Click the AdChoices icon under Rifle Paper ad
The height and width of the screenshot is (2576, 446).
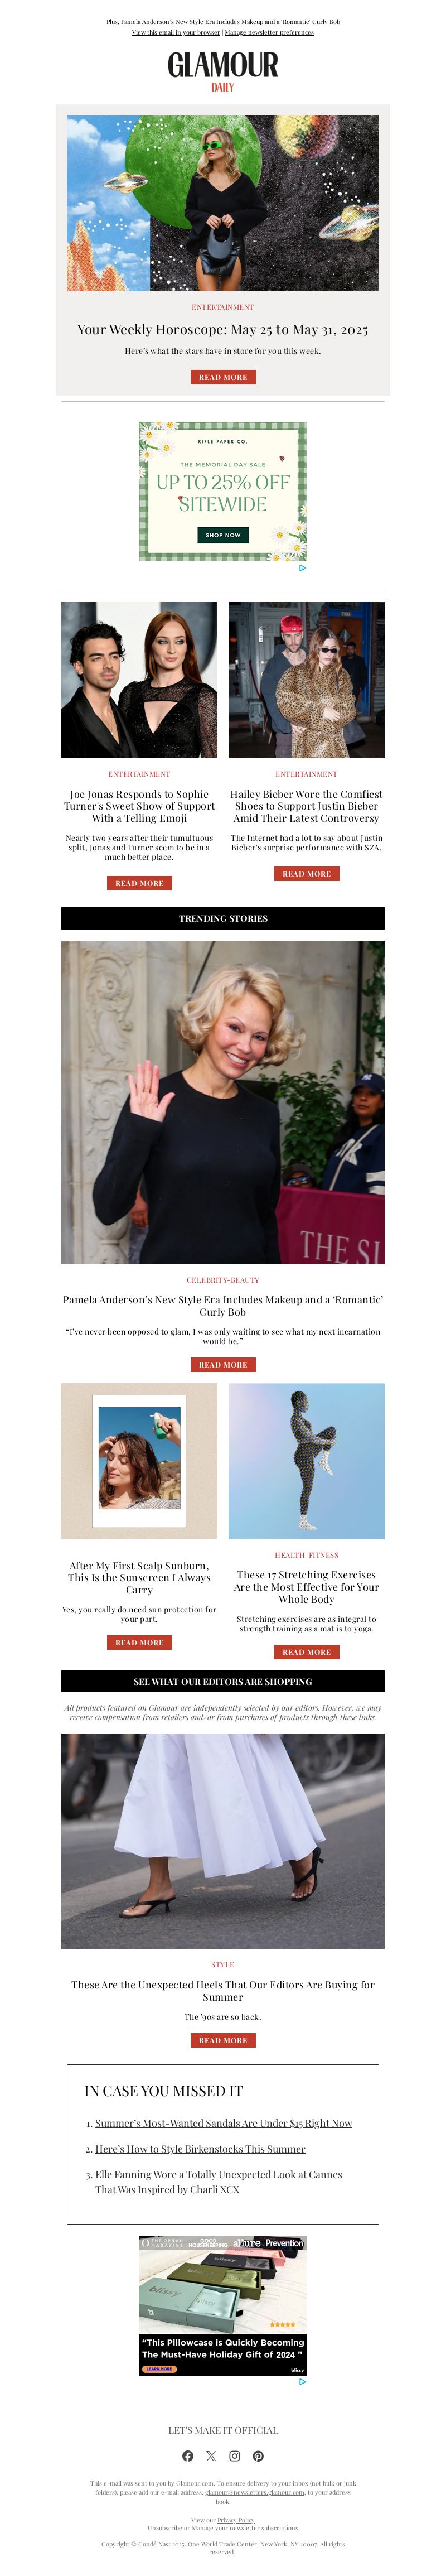point(302,568)
